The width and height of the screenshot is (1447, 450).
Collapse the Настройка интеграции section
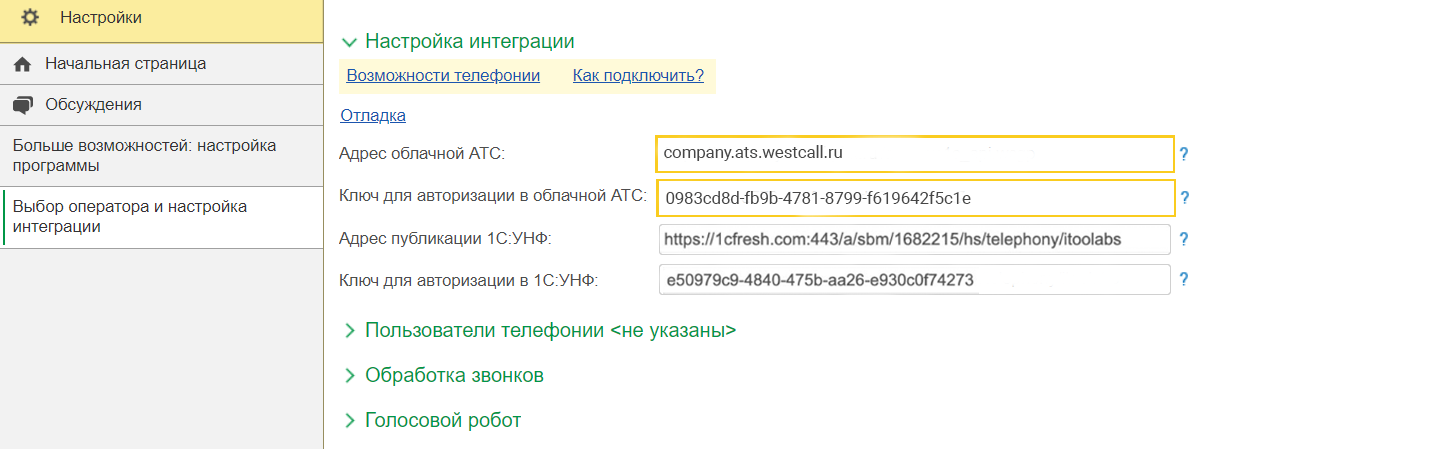click(349, 42)
